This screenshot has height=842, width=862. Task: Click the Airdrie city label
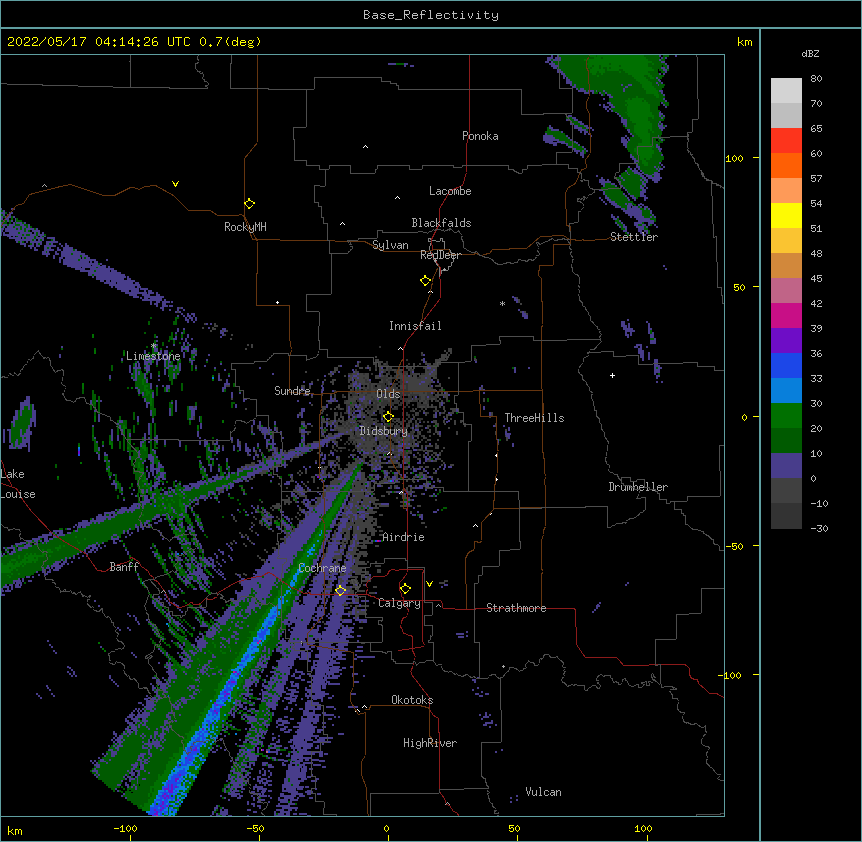click(x=403, y=537)
